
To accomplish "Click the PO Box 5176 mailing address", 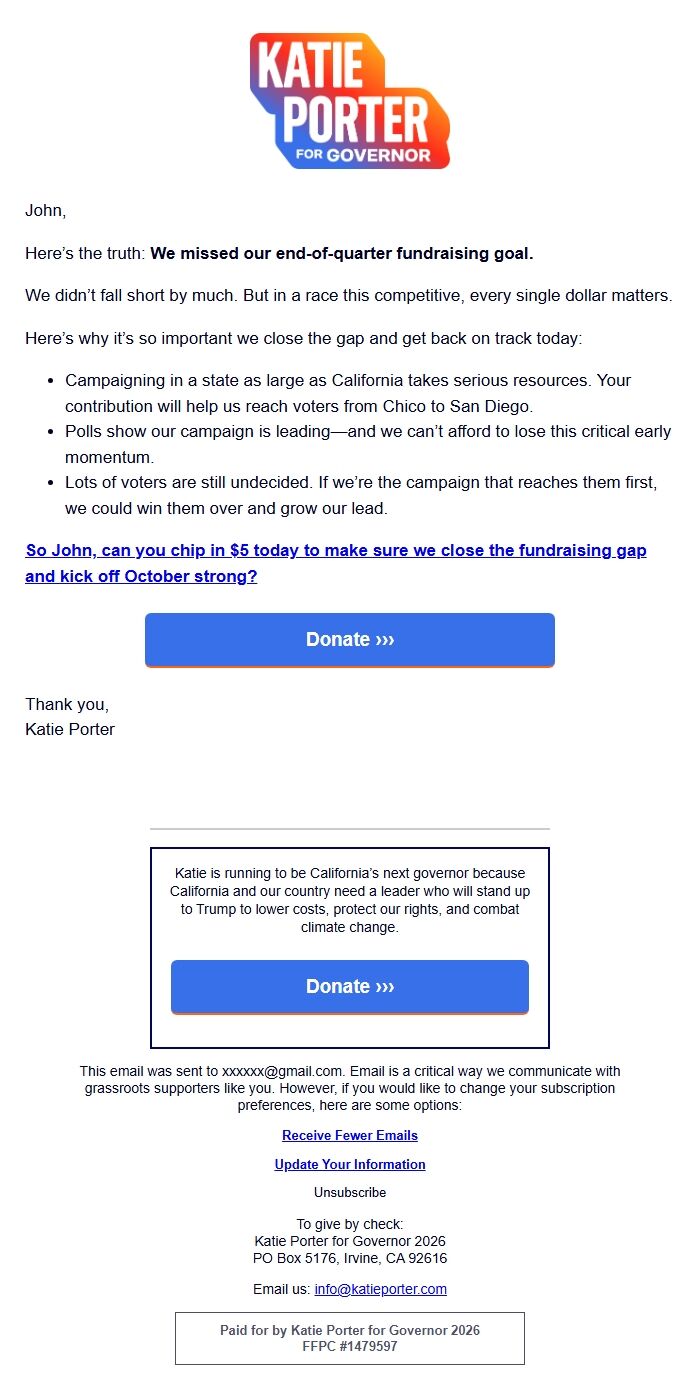I will click(350, 1259).
